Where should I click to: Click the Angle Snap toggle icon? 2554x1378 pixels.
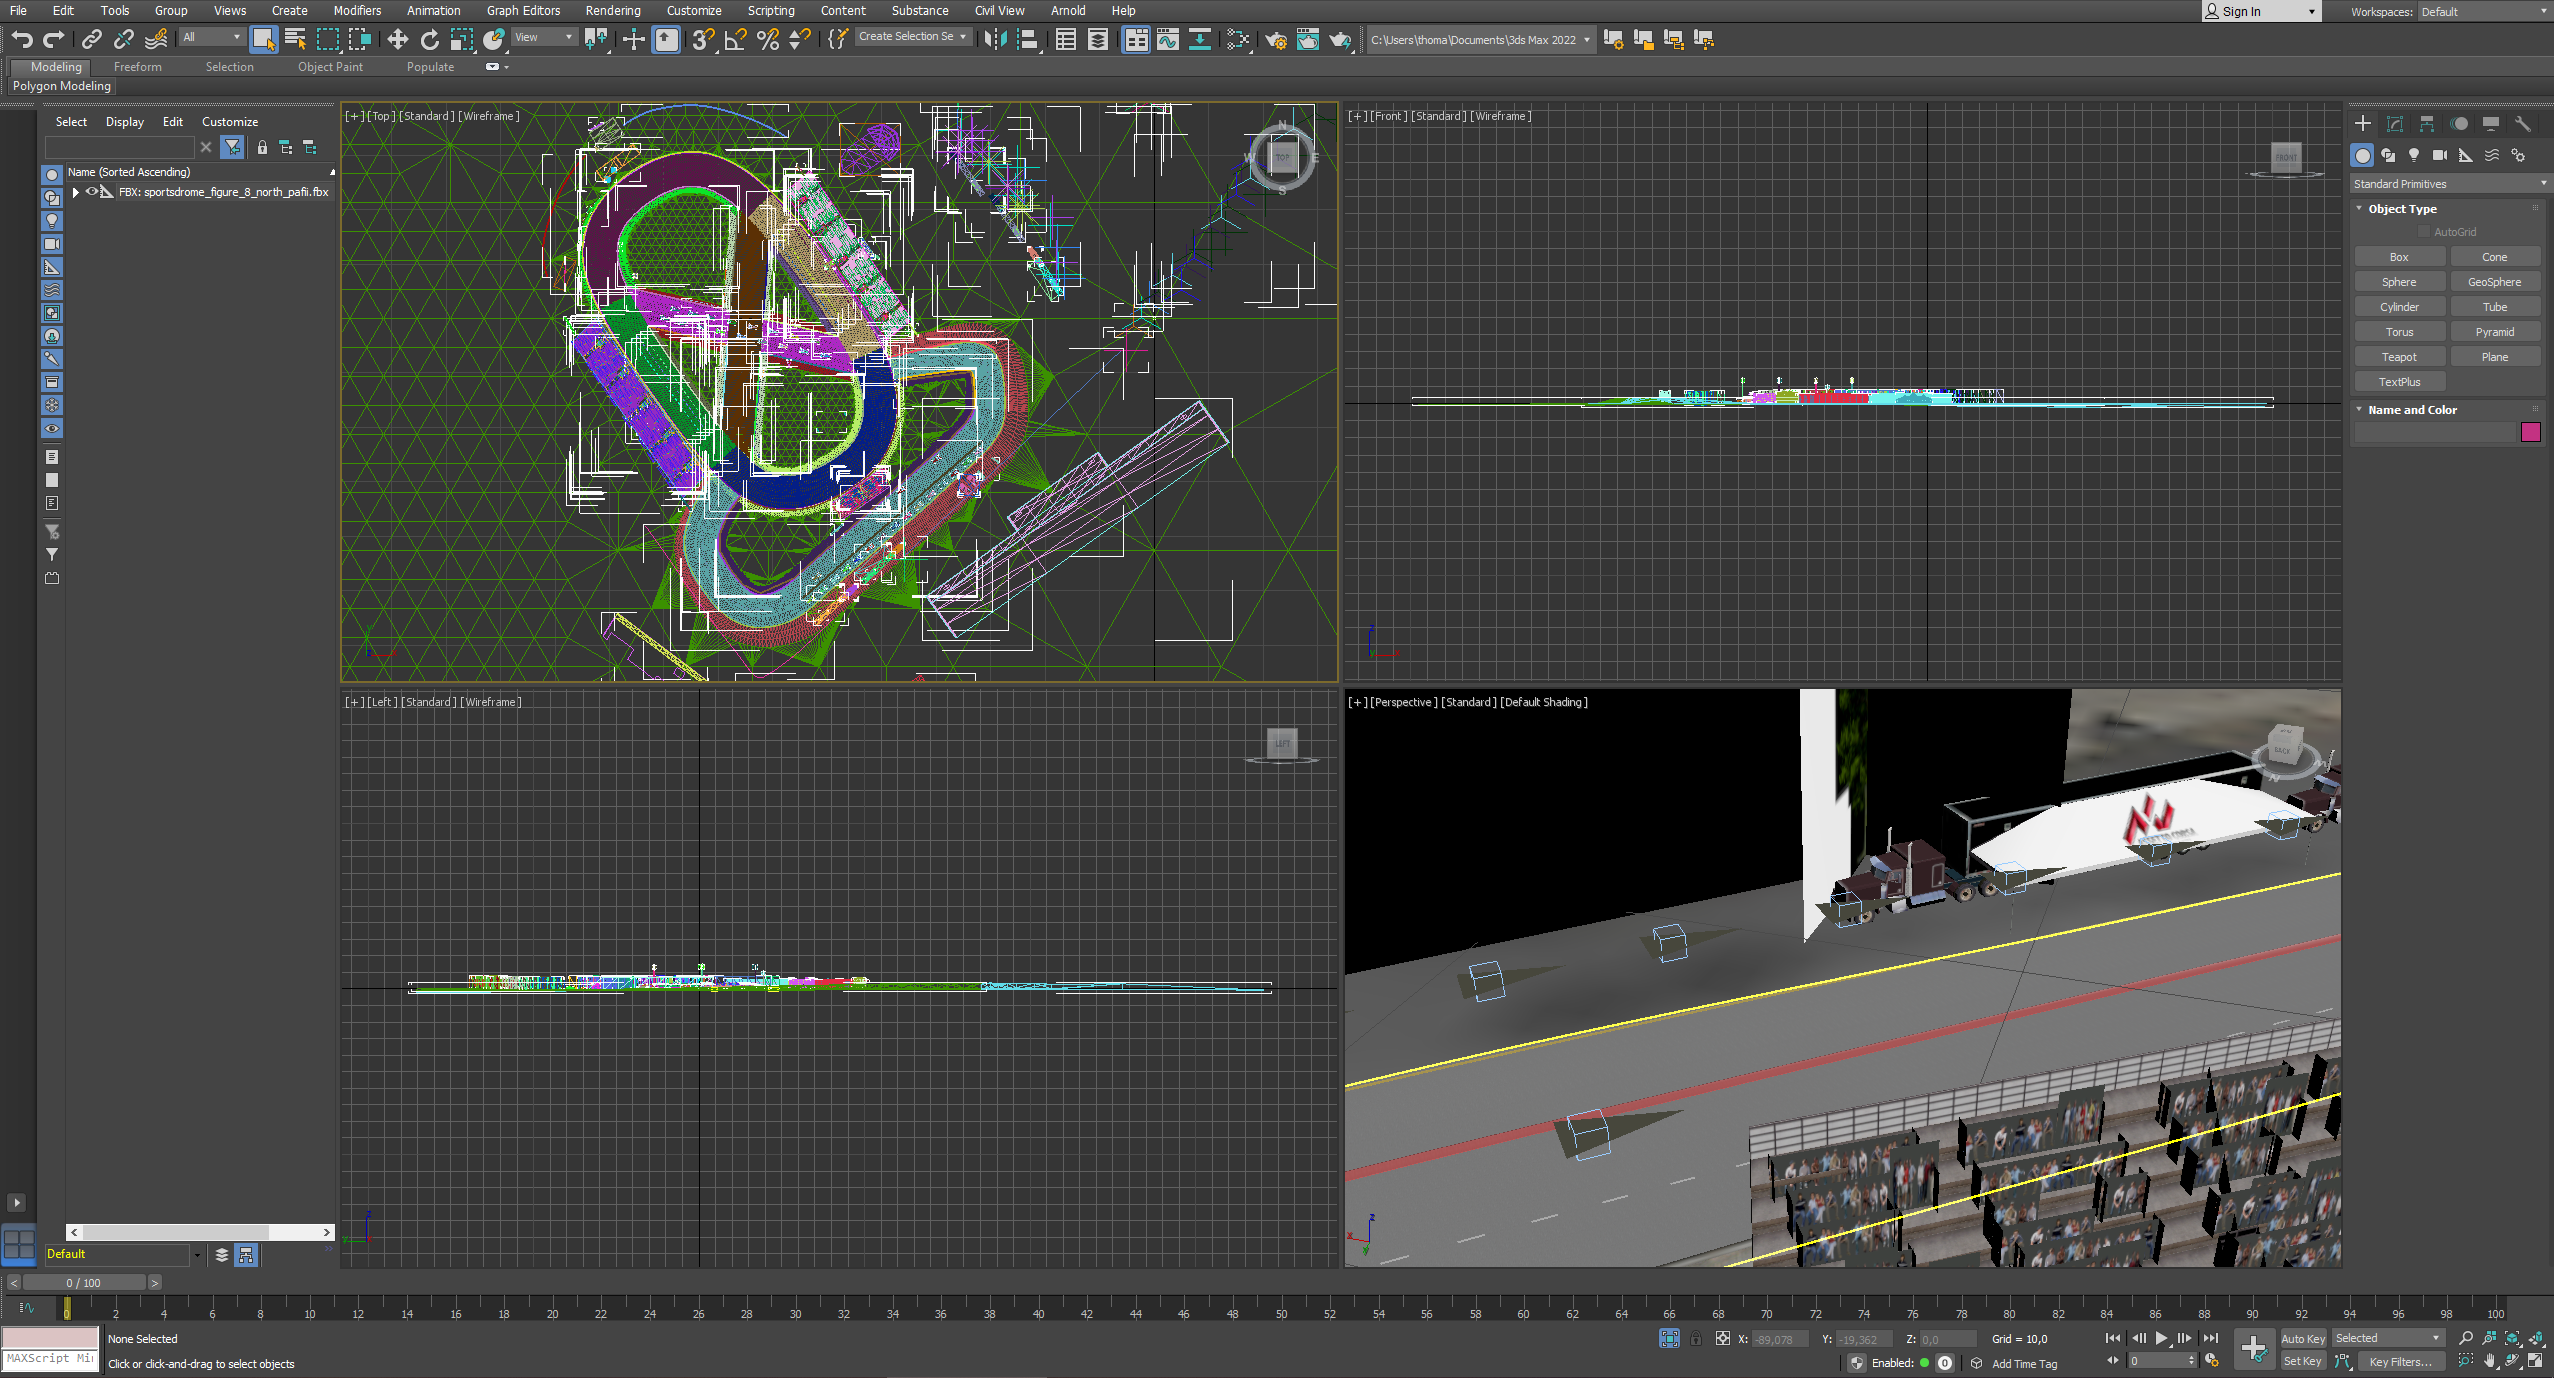pos(735,39)
